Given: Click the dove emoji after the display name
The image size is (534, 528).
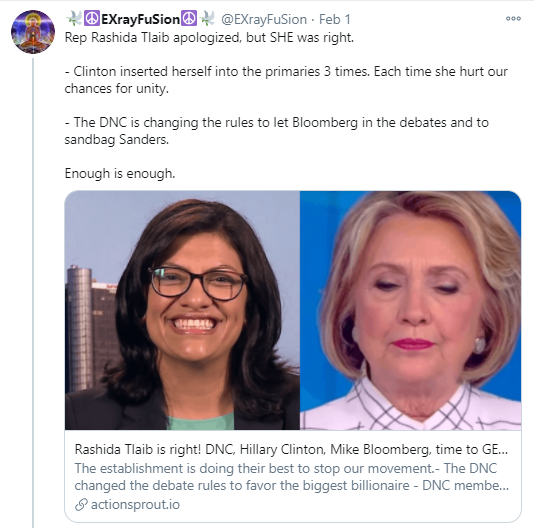Looking at the screenshot, I should (207, 19).
